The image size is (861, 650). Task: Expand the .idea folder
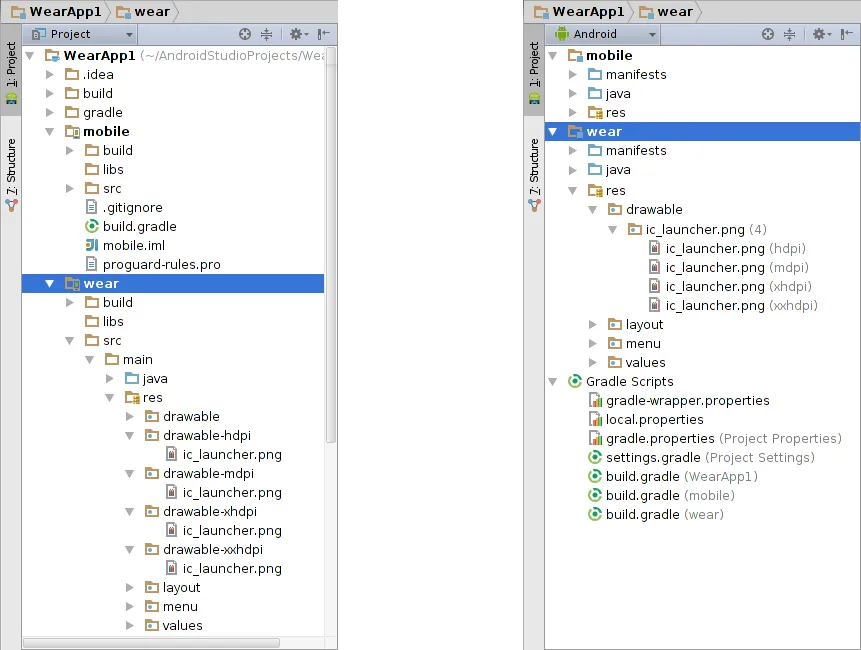coord(50,75)
